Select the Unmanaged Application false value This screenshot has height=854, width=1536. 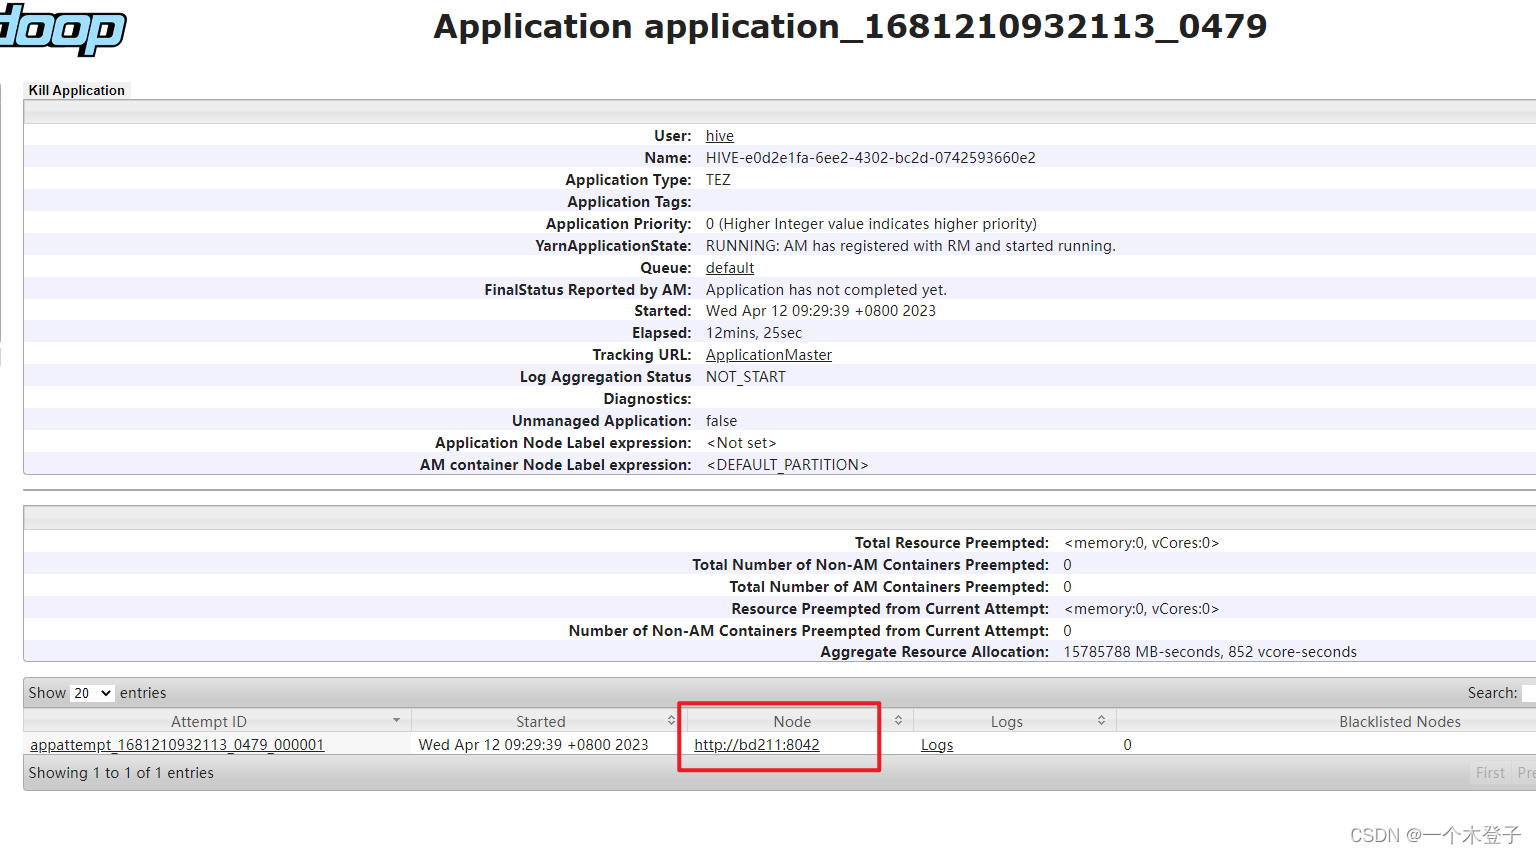coord(721,421)
